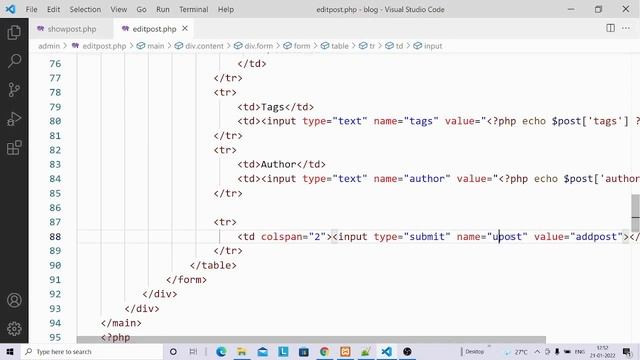Click the editpost.php breadcrumb
Screen dimensions: 640x360
pos(104,46)
